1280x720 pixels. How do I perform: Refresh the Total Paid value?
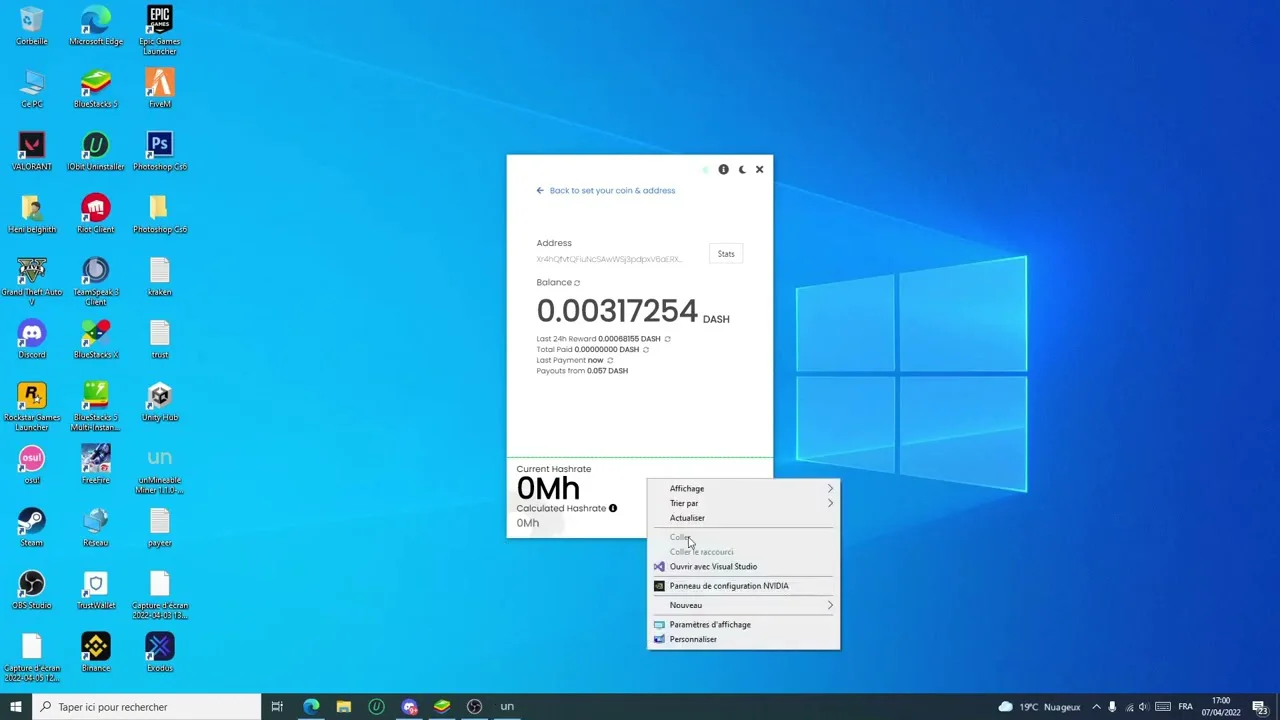646,350
